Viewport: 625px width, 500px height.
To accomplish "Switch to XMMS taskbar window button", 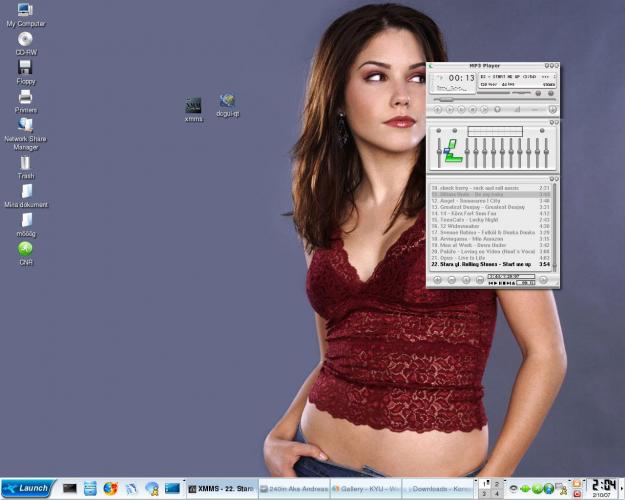I will pos(222,488).
